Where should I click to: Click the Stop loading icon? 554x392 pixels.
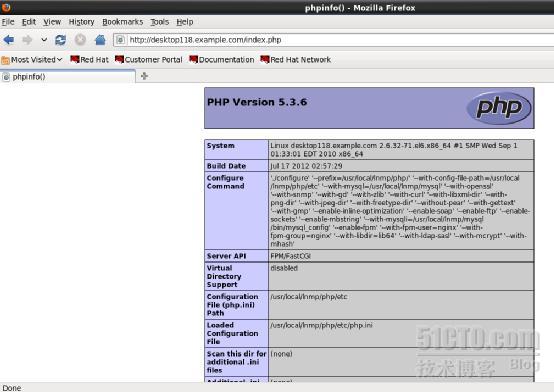point(80,40)
